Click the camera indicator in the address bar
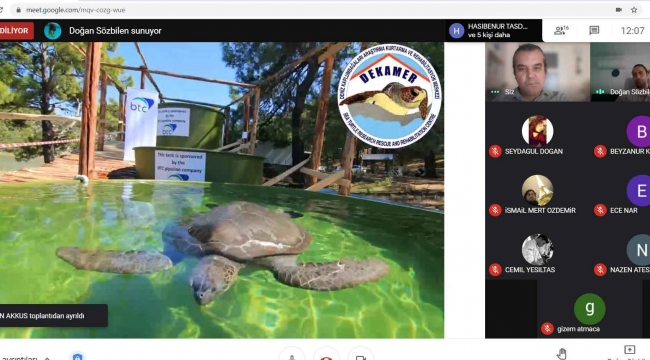The height and width of the screenshot is (360, 650). tap(618, 10)
